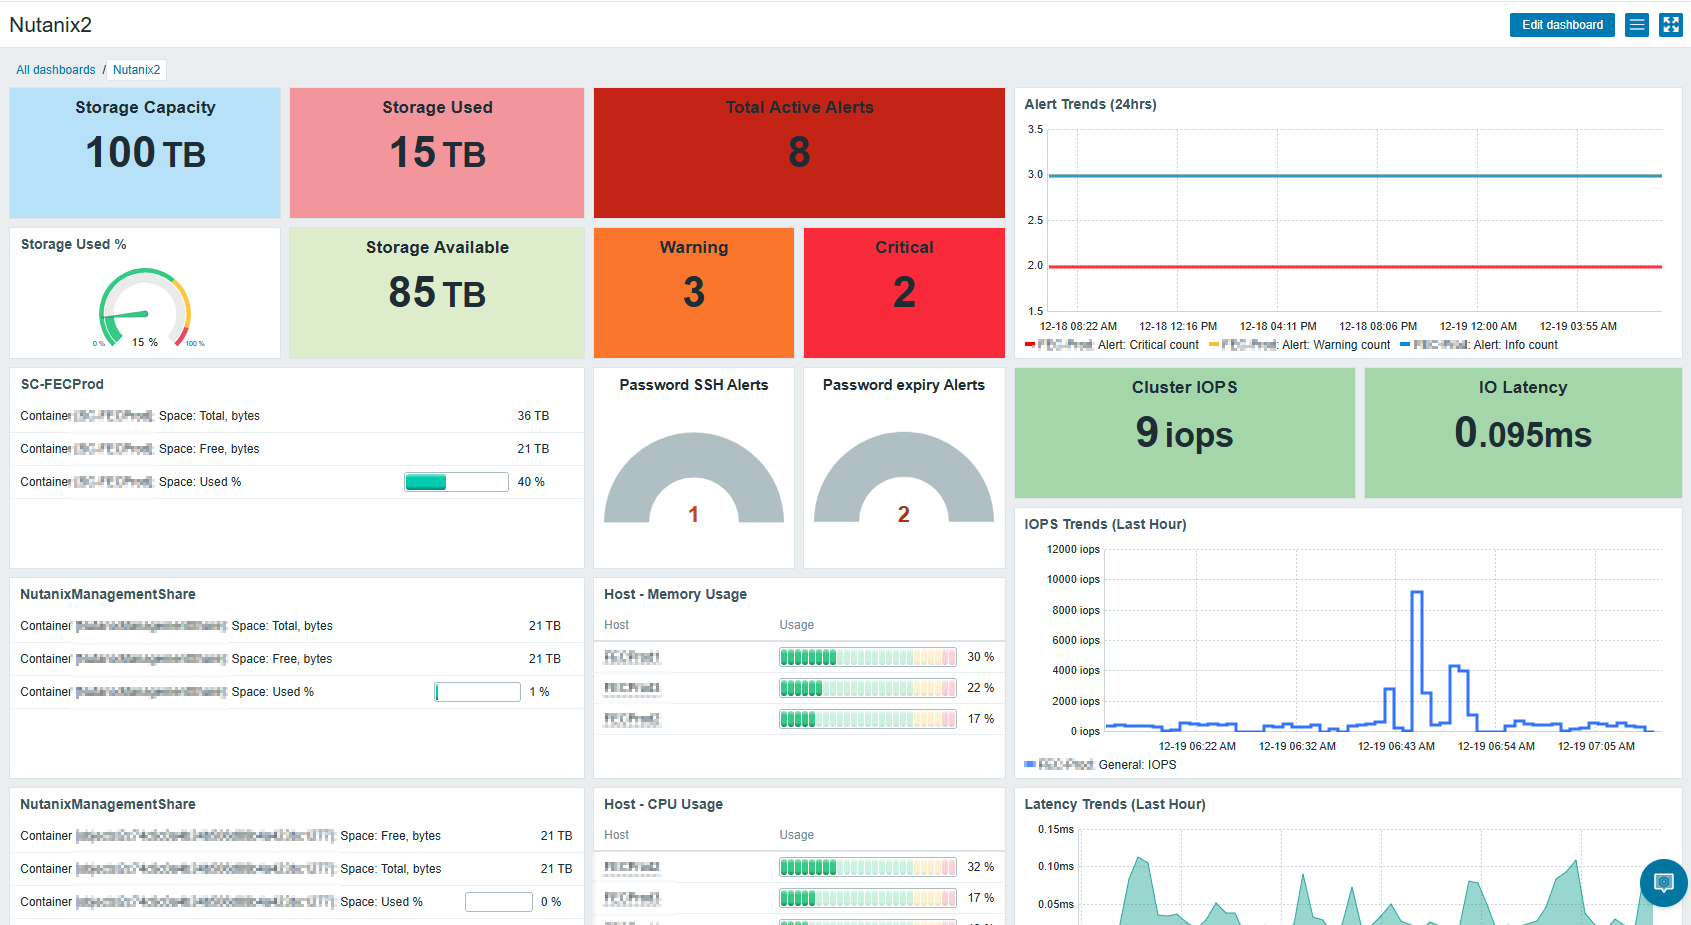Image resolution: width=1691 pixels, height=925 pixels.
Task: Open the dashboard actions hamburger menu
Action: (x=1637, y=25)
